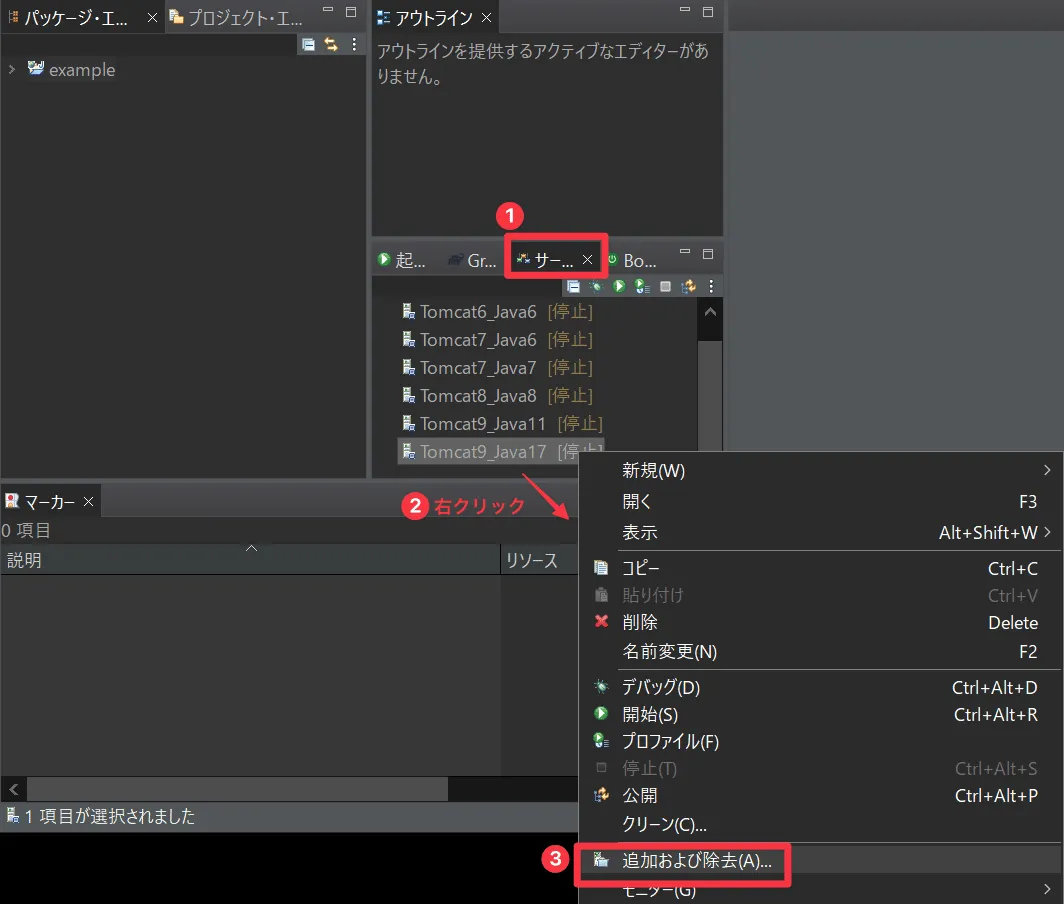Choose クリーン(C)... from the context menu
Image resolution: width=1064 pixels, height=904 pixels.
[821, 825]
